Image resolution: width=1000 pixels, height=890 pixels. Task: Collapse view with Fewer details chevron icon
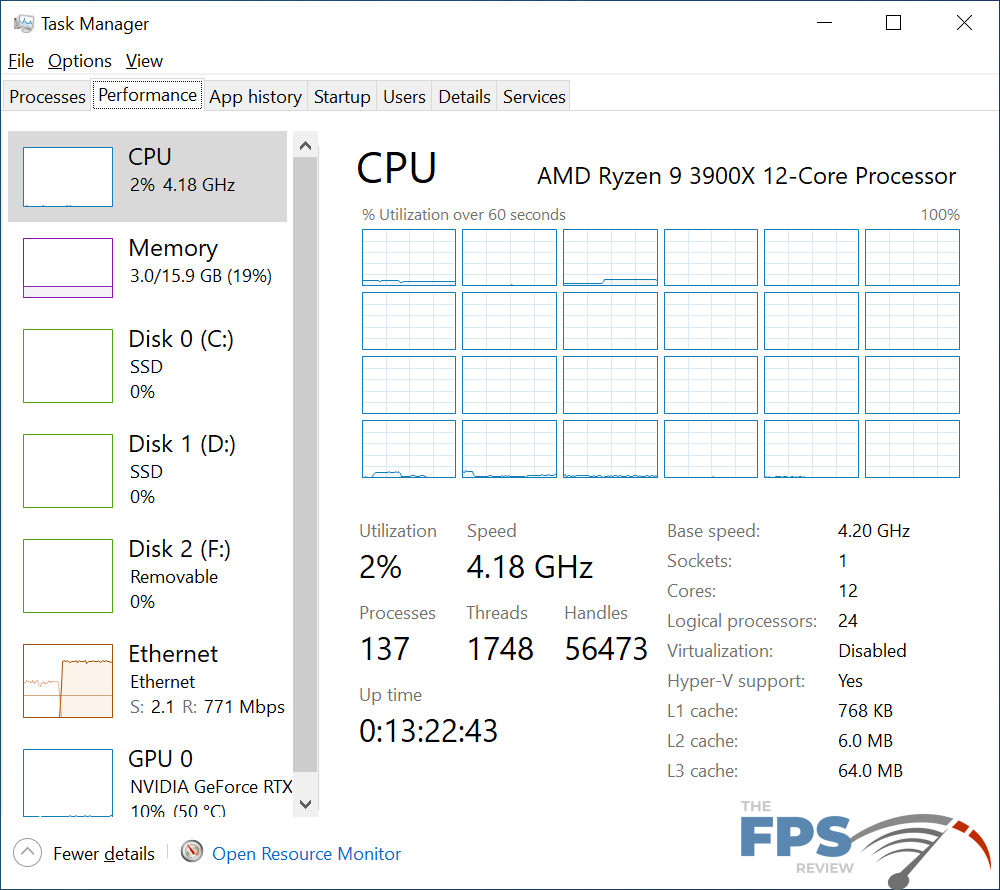coord(27,852)
